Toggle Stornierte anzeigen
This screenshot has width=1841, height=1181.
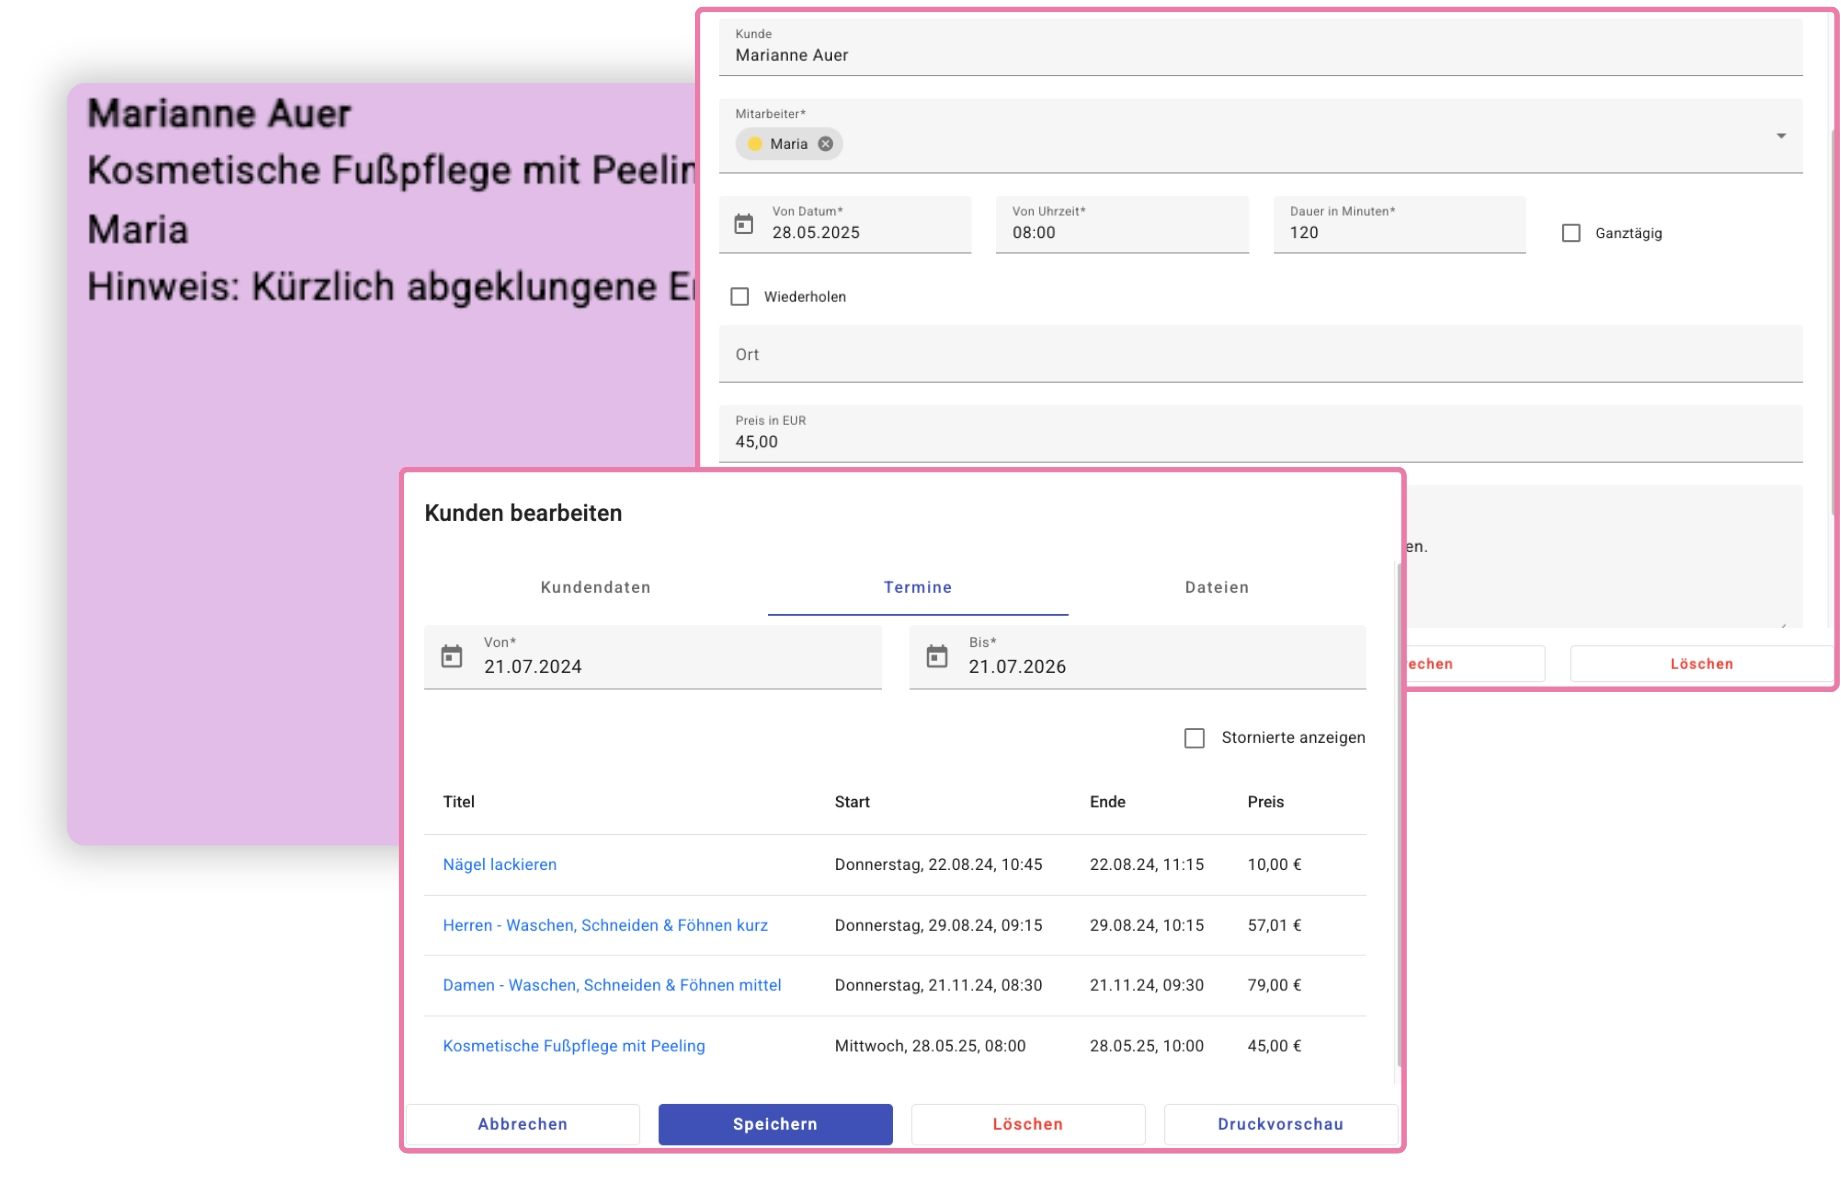1194,737
